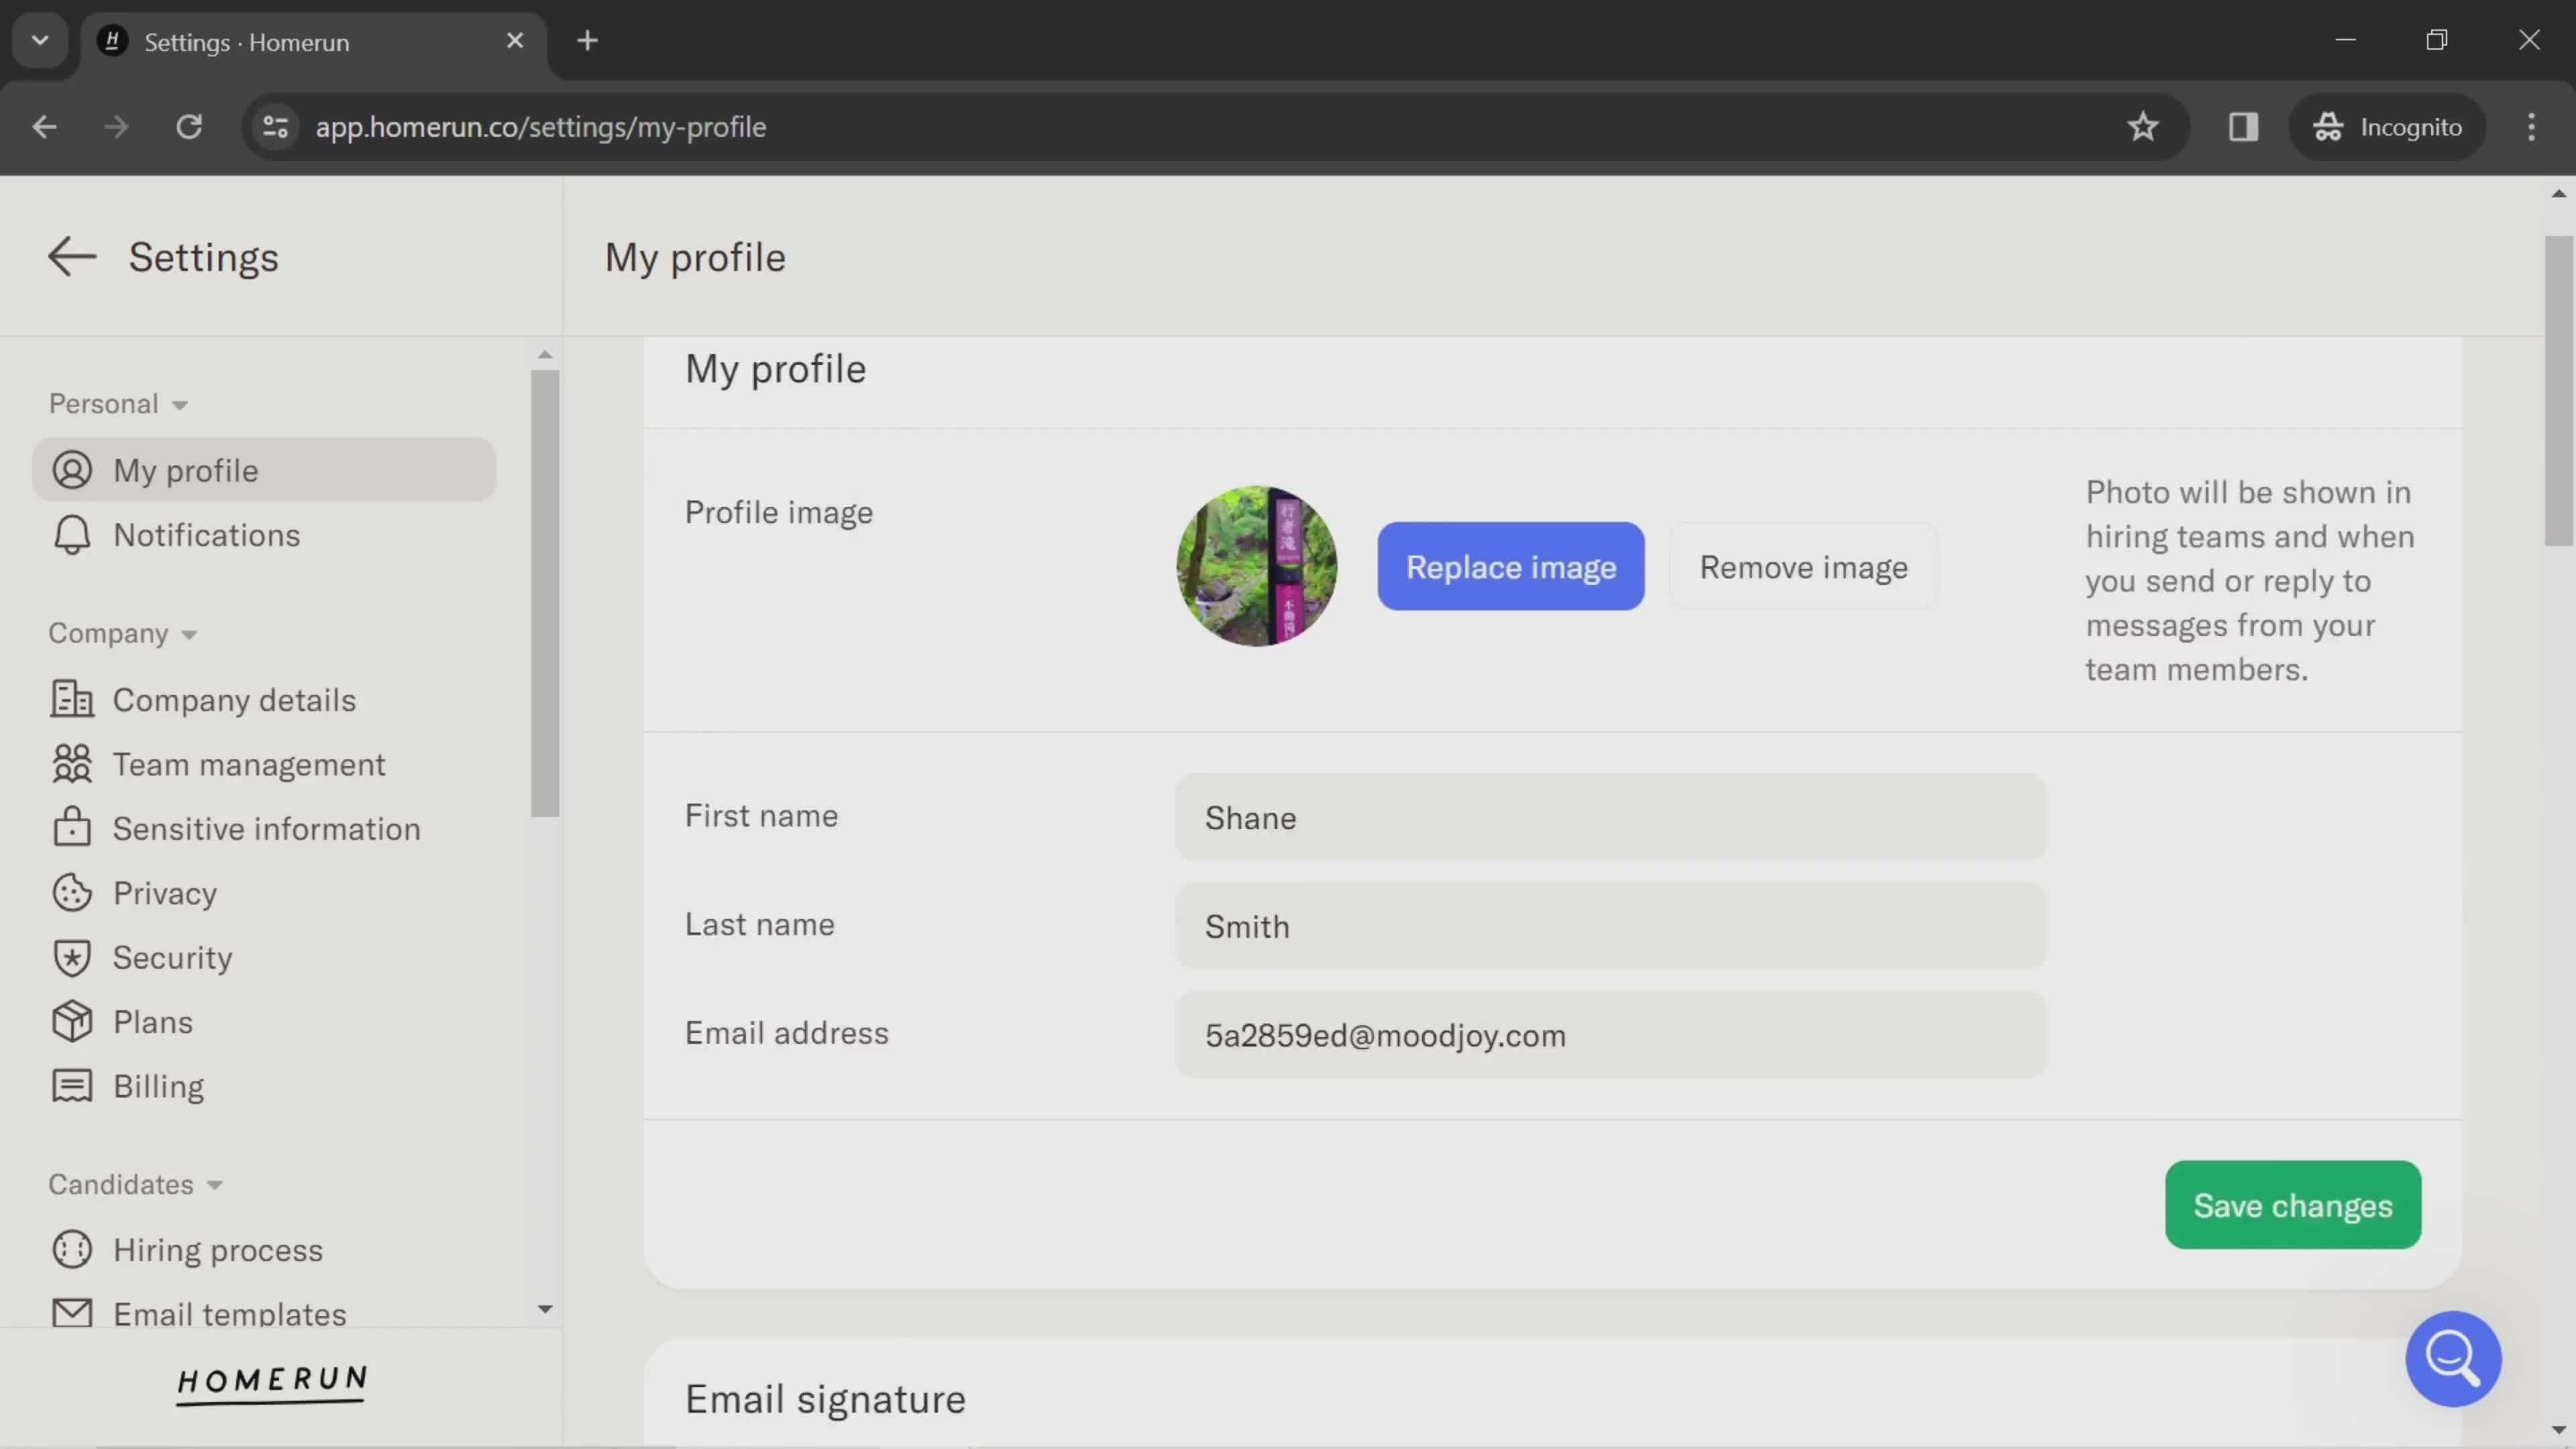Close the Settings · Homerun tab
This screenshot has width=2576, height=1449.
[515, 41]
